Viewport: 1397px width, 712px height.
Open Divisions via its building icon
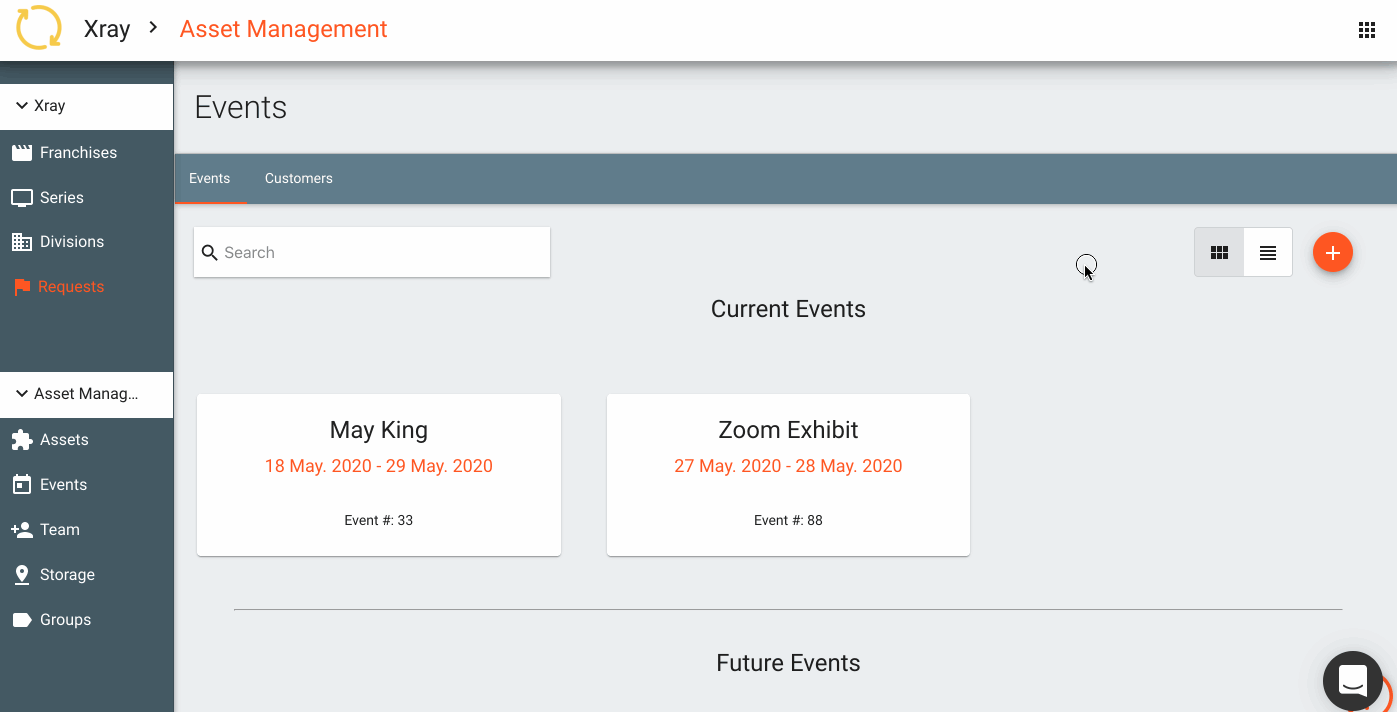click(22, 242)
